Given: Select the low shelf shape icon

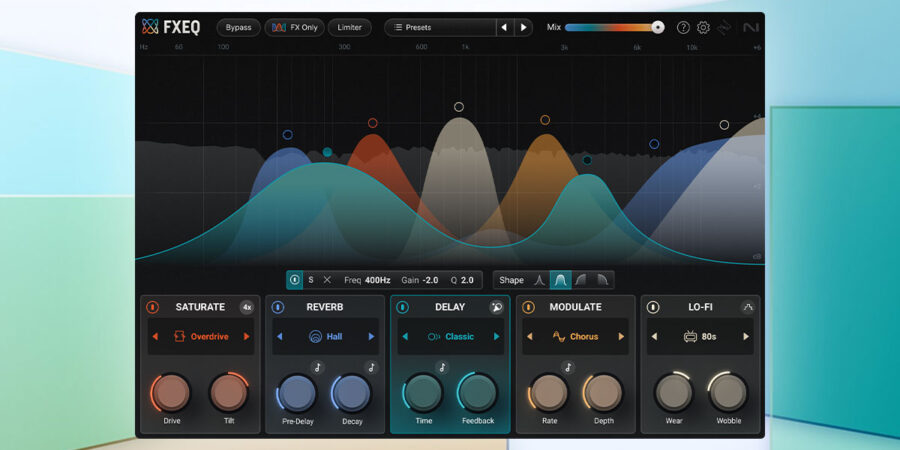Looking at the screenshot, I should tap(581, 280).
